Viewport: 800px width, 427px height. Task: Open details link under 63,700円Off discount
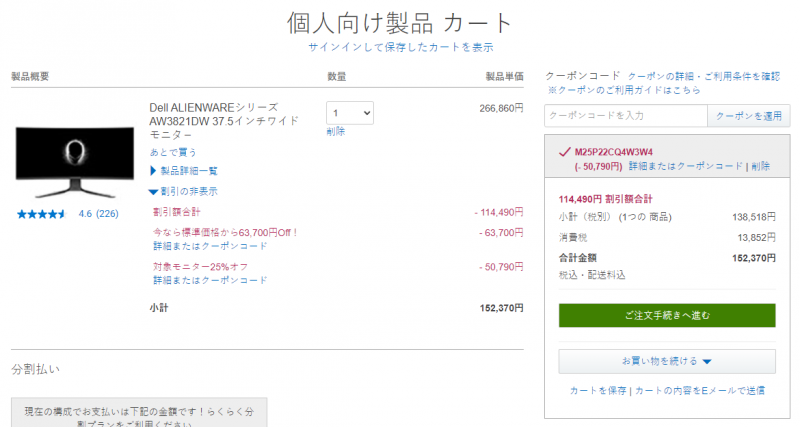(210, 246)
